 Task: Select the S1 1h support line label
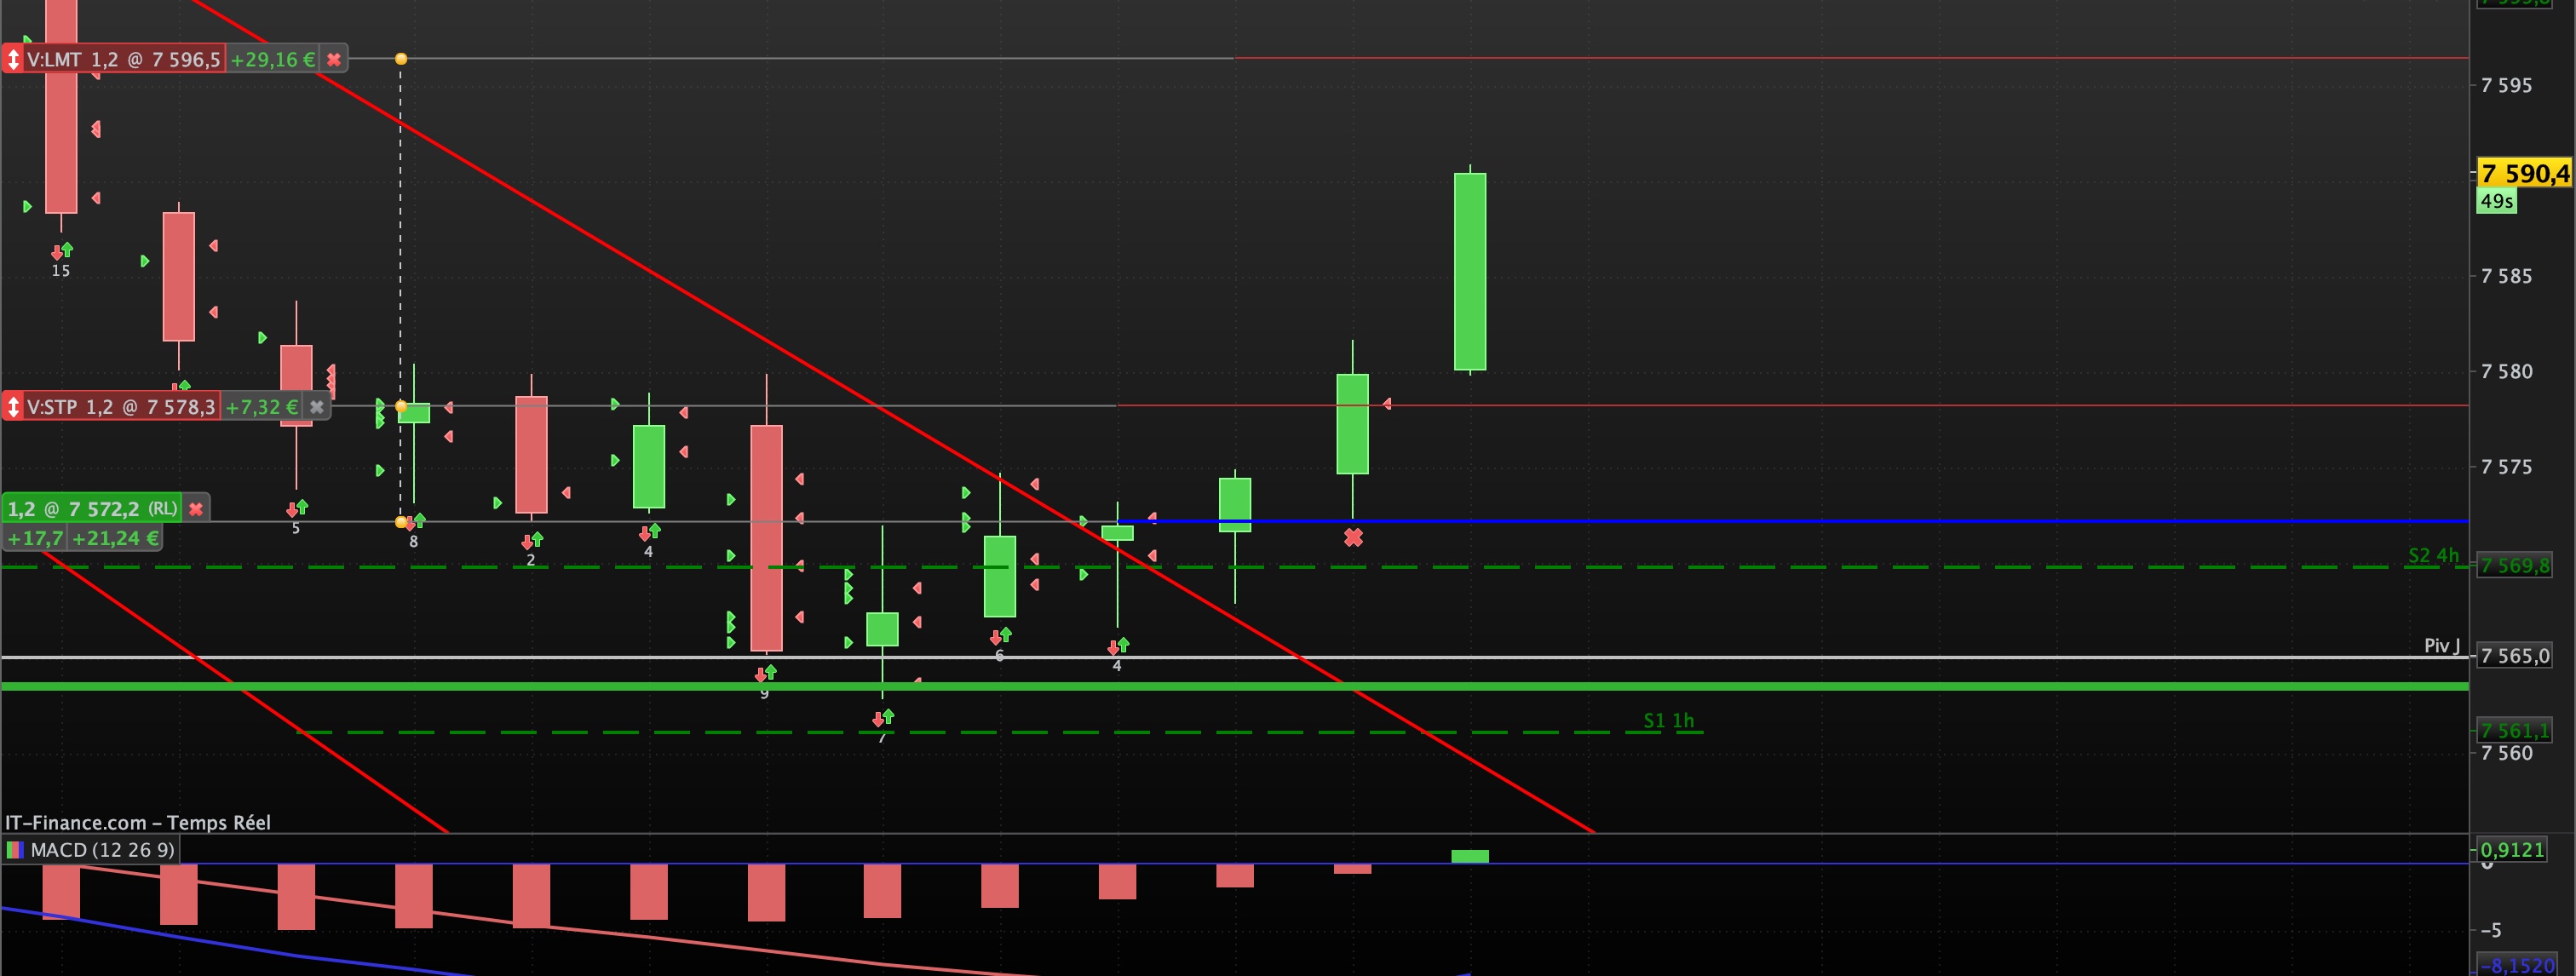pyautogui.click(x=1668, y=720)
